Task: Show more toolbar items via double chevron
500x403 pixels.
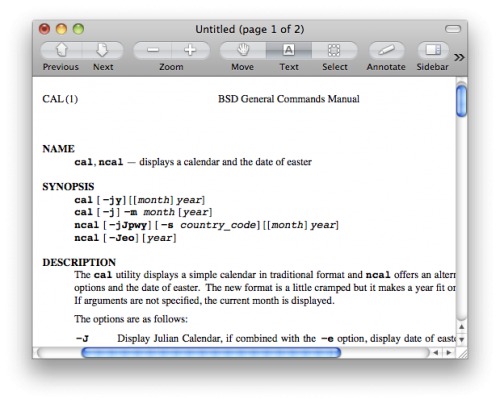Action: coord(459,57)
